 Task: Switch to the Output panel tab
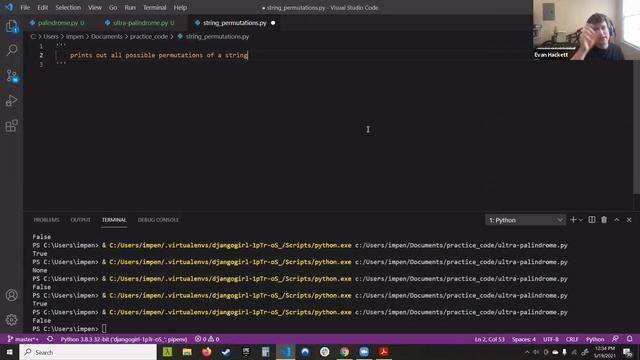coord(80,220)
